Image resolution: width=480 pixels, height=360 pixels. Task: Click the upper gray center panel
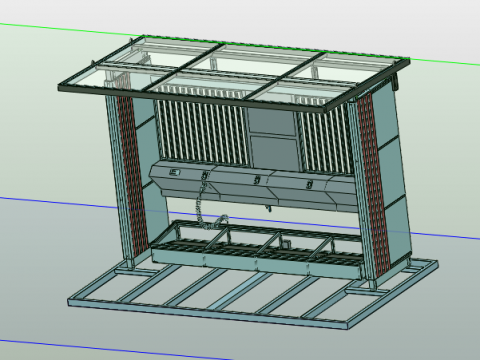(272, 122)
